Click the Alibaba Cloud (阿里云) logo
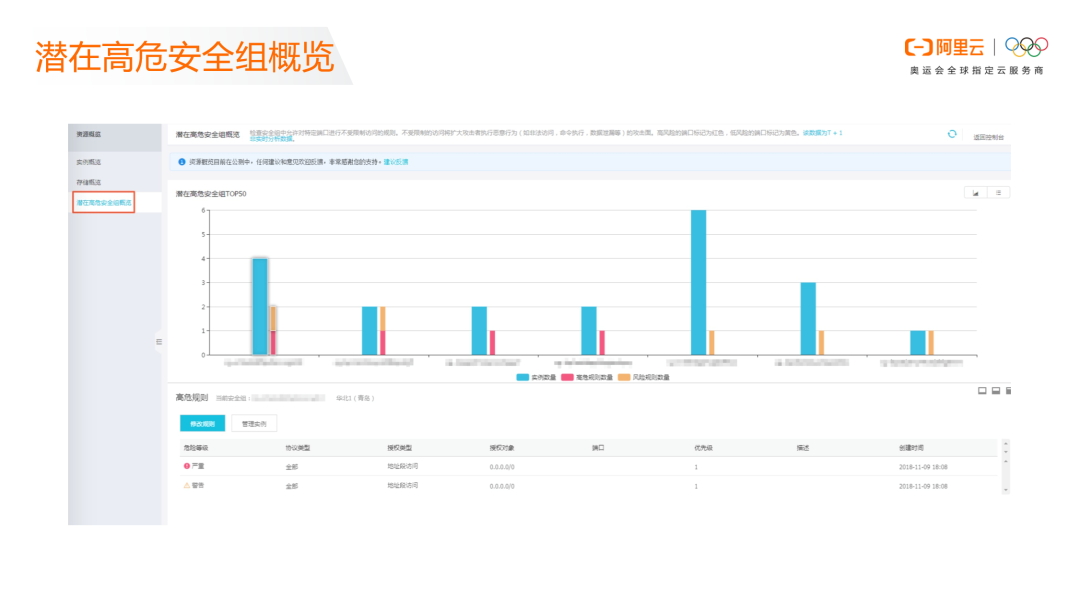Image resolution: width=1080 pixels, height=600 pixels. click(x=944, y=48)
